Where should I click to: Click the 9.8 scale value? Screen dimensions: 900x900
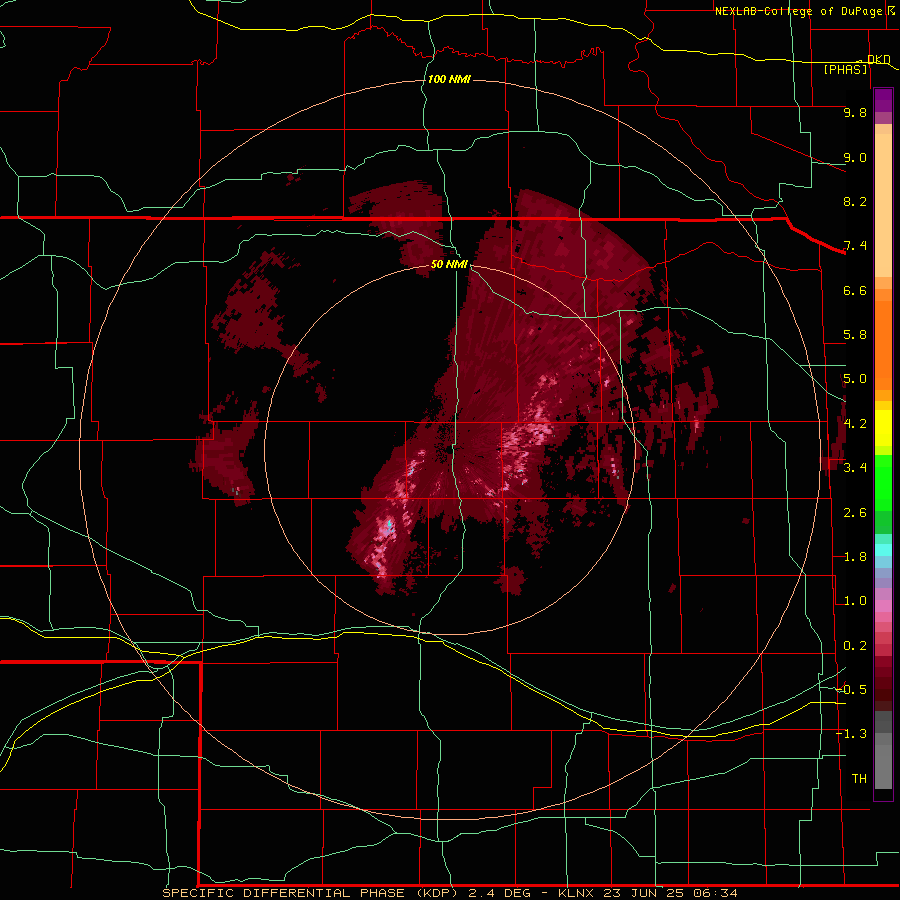coord(855,112)
